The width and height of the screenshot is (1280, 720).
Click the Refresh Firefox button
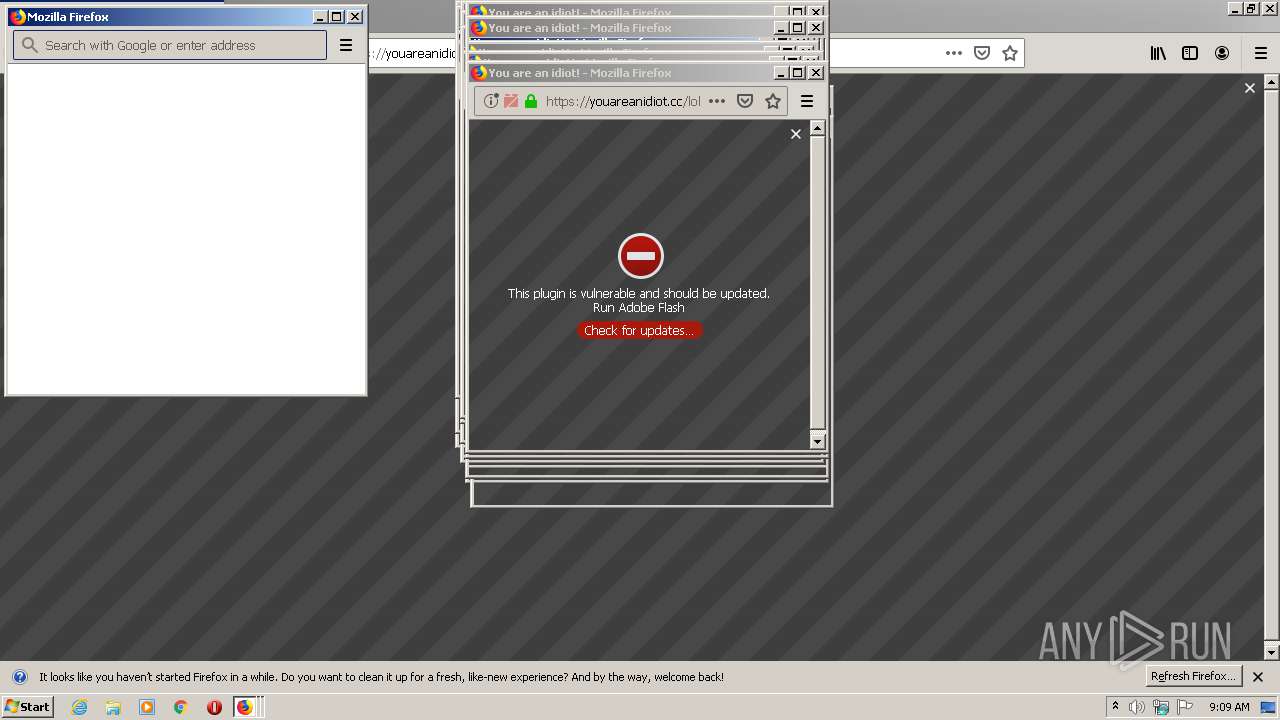click(x=1192, y=676)
